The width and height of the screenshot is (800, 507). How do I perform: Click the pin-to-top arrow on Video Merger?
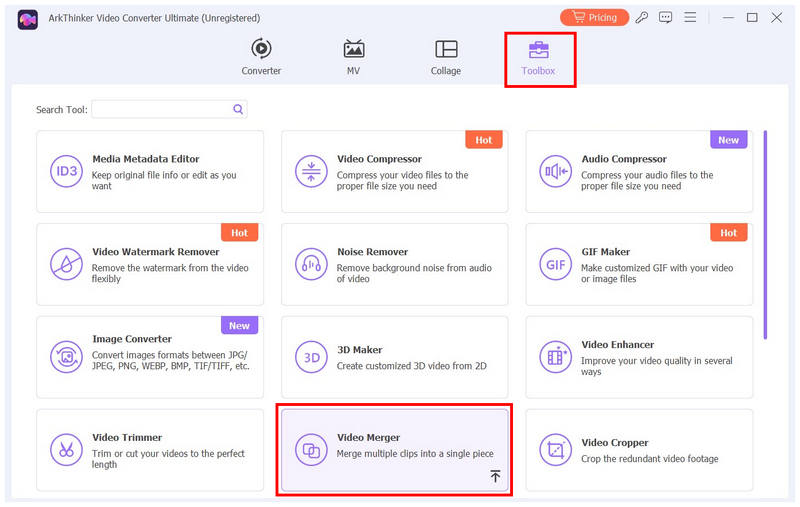(495, 476)
